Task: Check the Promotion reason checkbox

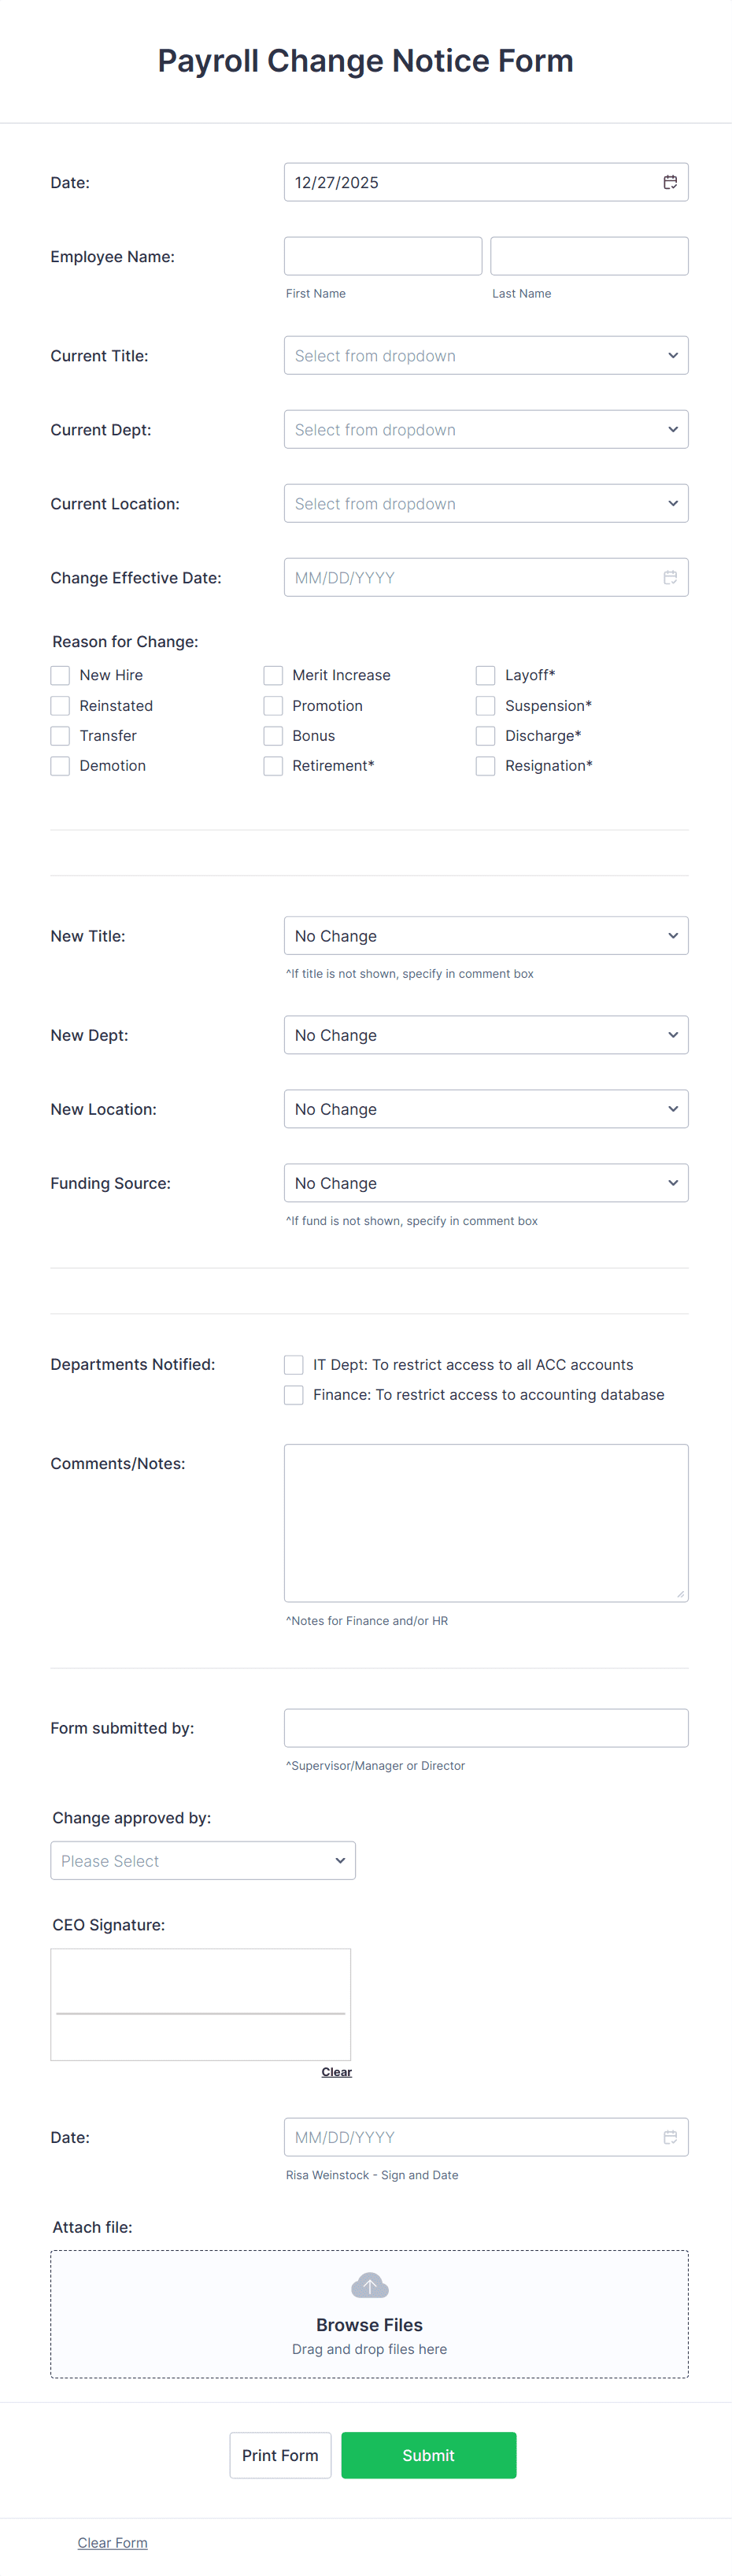Action: 272,705
